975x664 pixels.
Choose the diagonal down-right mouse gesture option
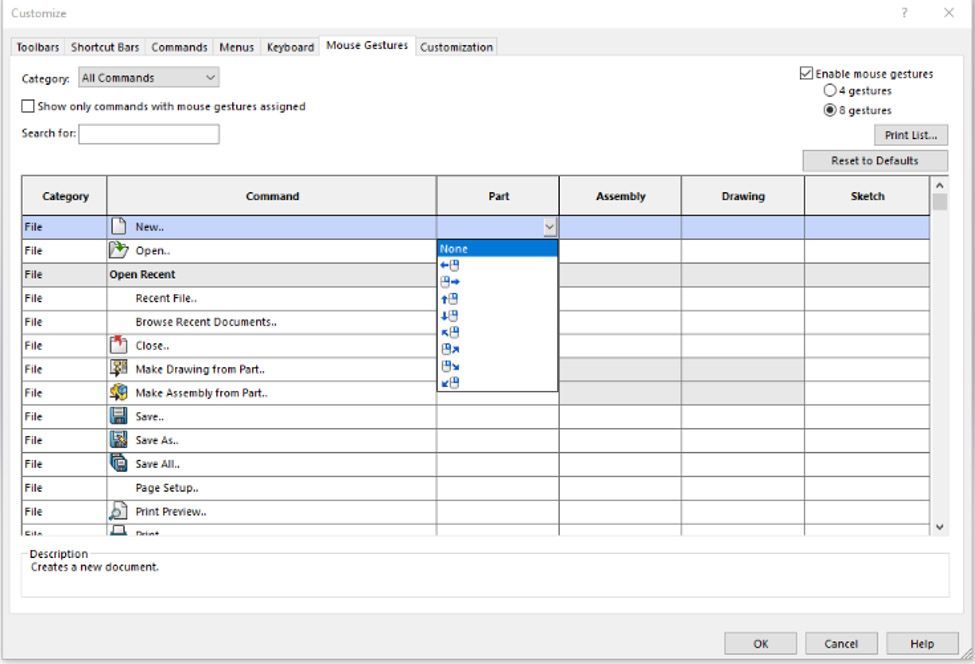click(450, 366)
